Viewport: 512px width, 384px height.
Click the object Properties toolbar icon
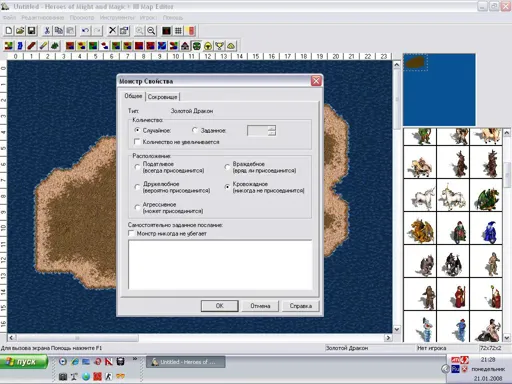pyautogui.click(x=124, y=31)
